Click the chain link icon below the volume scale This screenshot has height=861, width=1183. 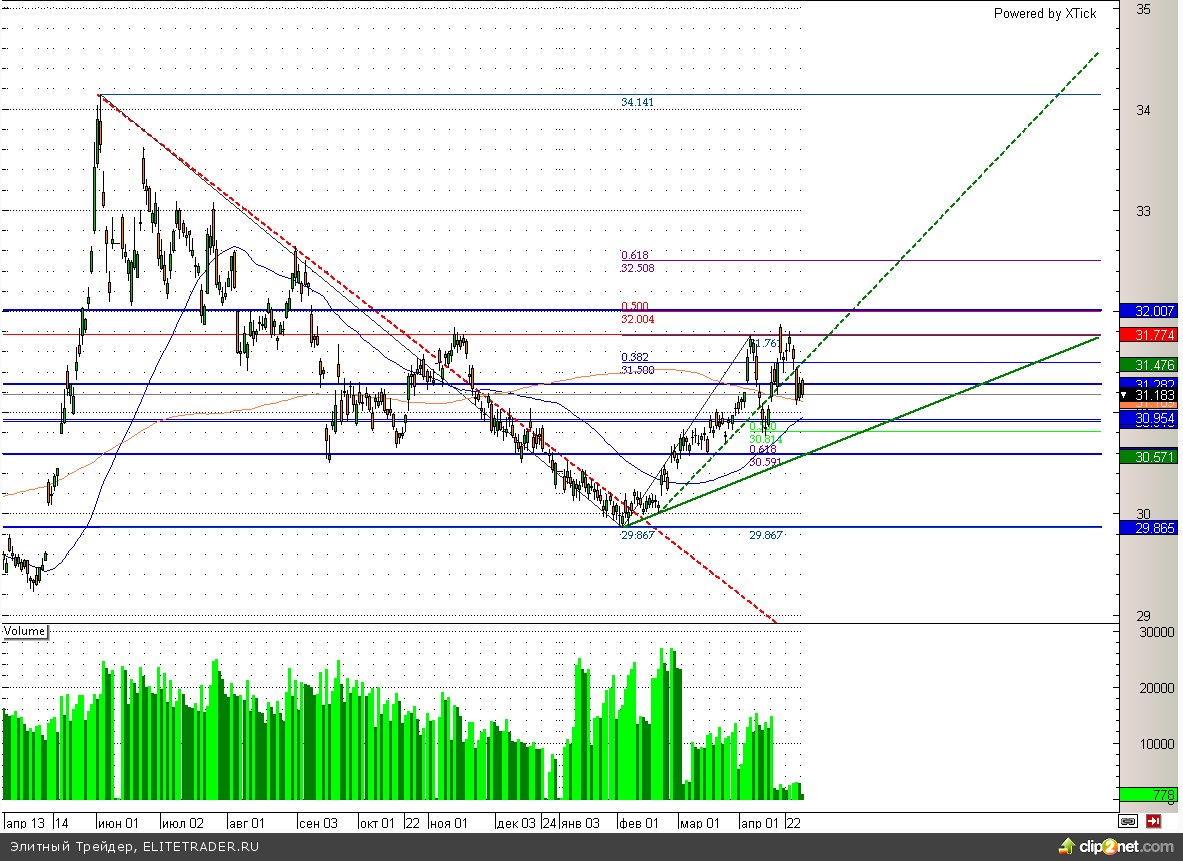tap(1128, 822)
